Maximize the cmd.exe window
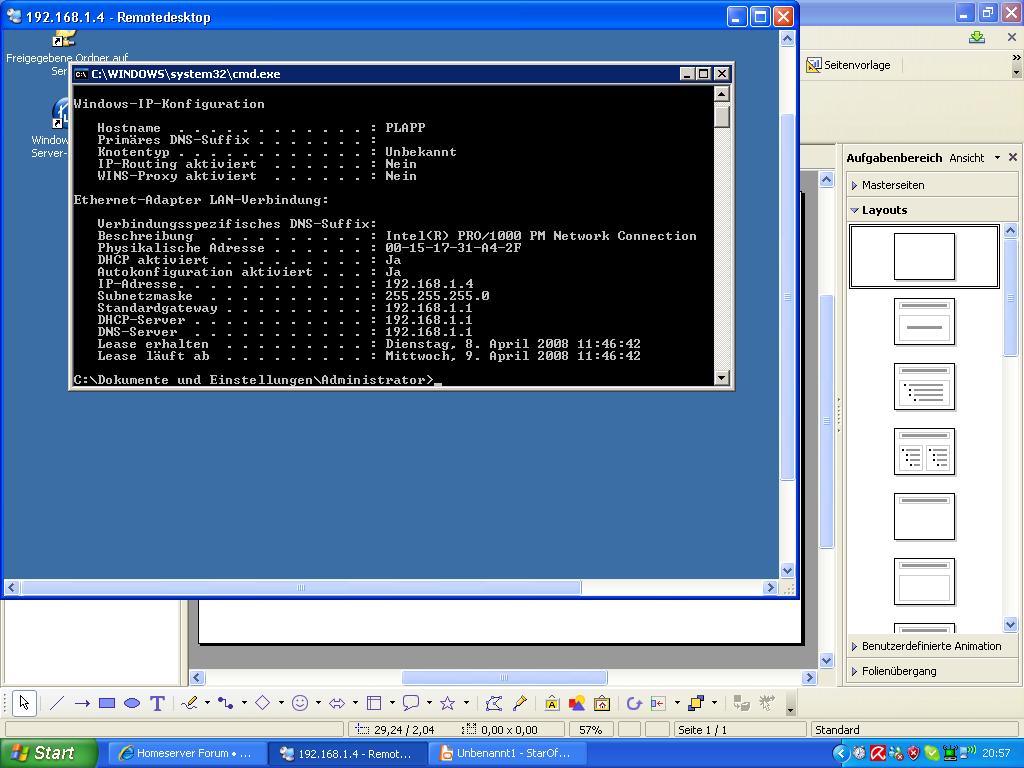Image resolution: width=1024 pixels, height=768 pixels. pos(703,74)
